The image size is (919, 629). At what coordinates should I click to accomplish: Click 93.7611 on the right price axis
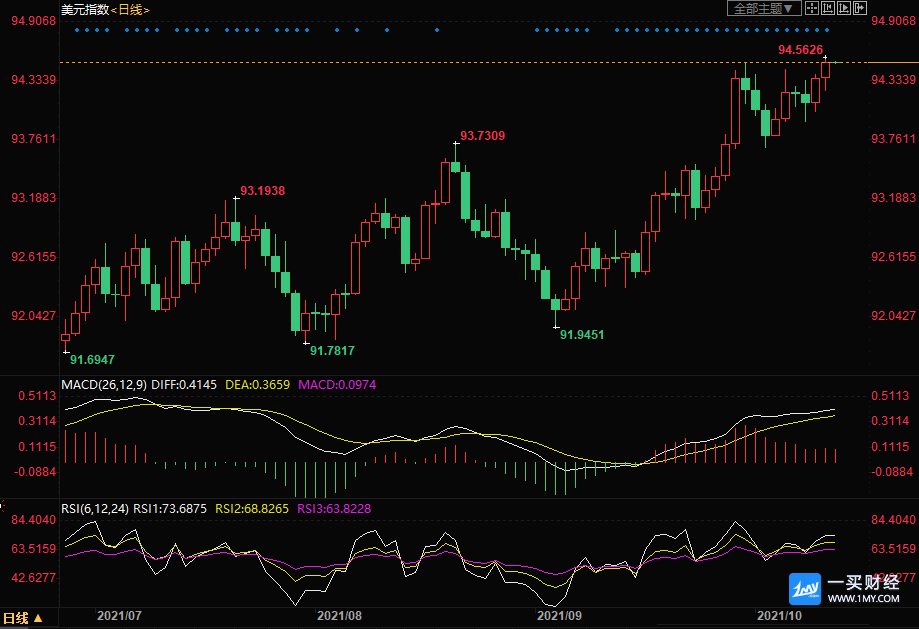[x=893, y=138]
